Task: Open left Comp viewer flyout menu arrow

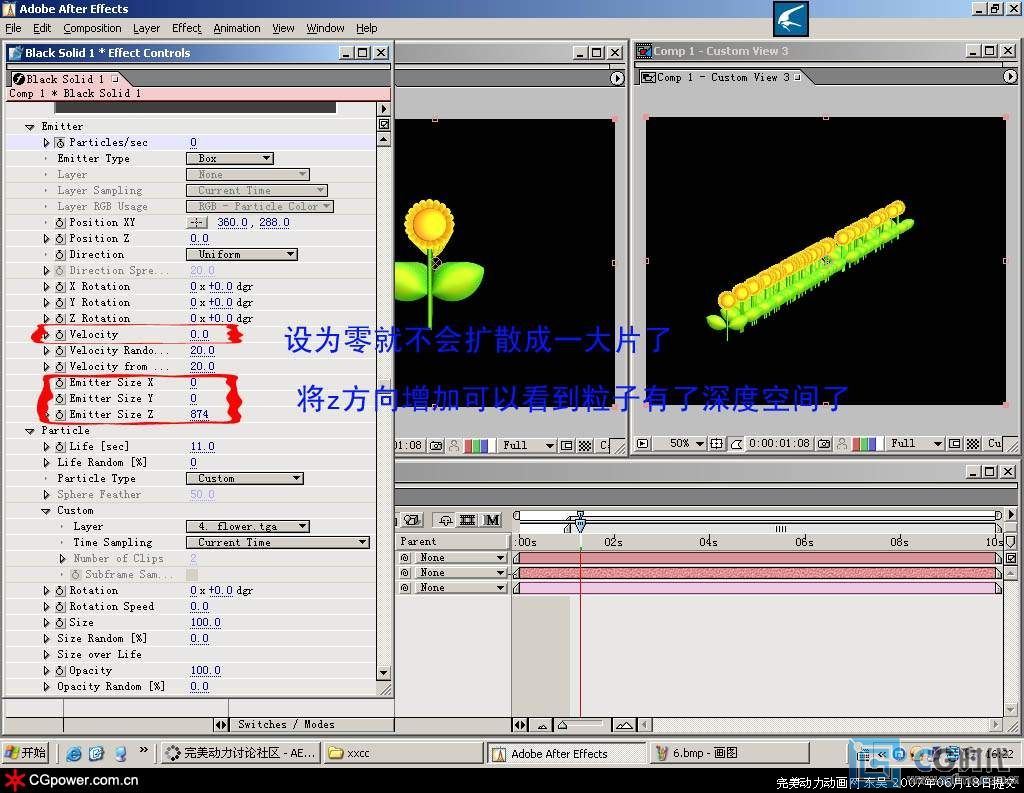Action: 617,78
